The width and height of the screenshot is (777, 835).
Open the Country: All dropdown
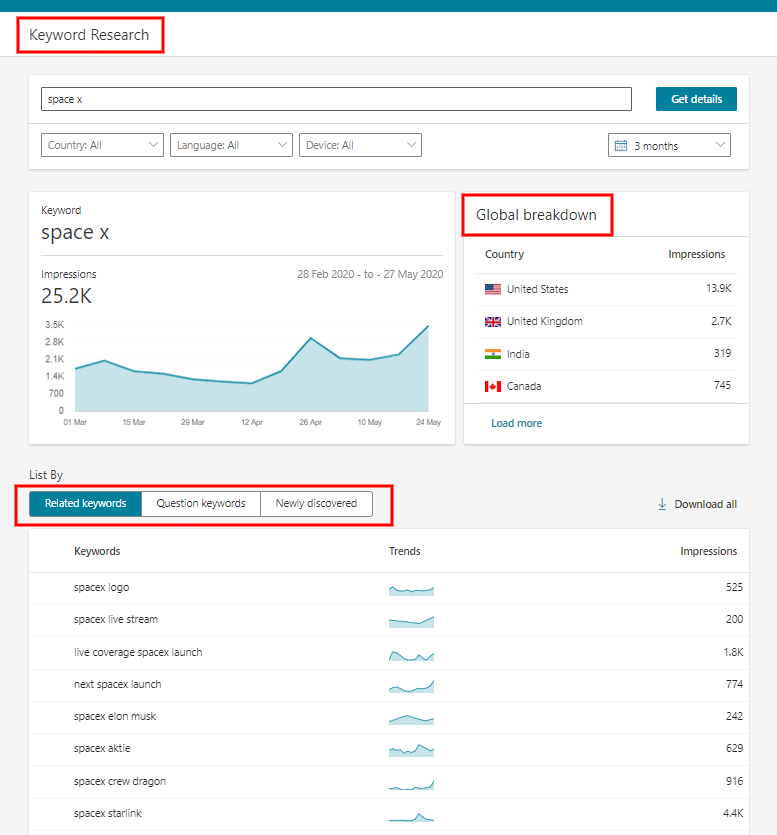pyautogui.click(x=102, y=145)
